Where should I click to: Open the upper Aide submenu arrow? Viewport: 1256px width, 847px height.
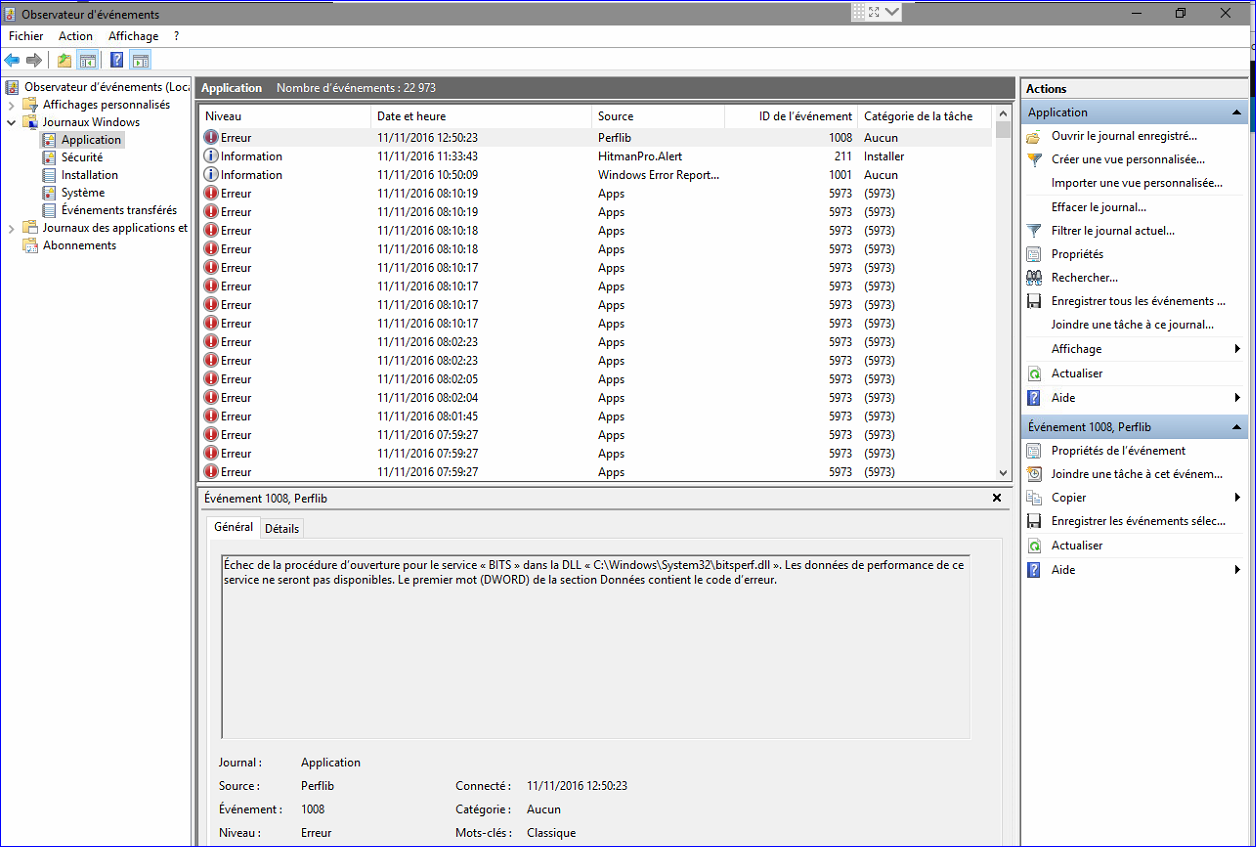(1238, 398)
